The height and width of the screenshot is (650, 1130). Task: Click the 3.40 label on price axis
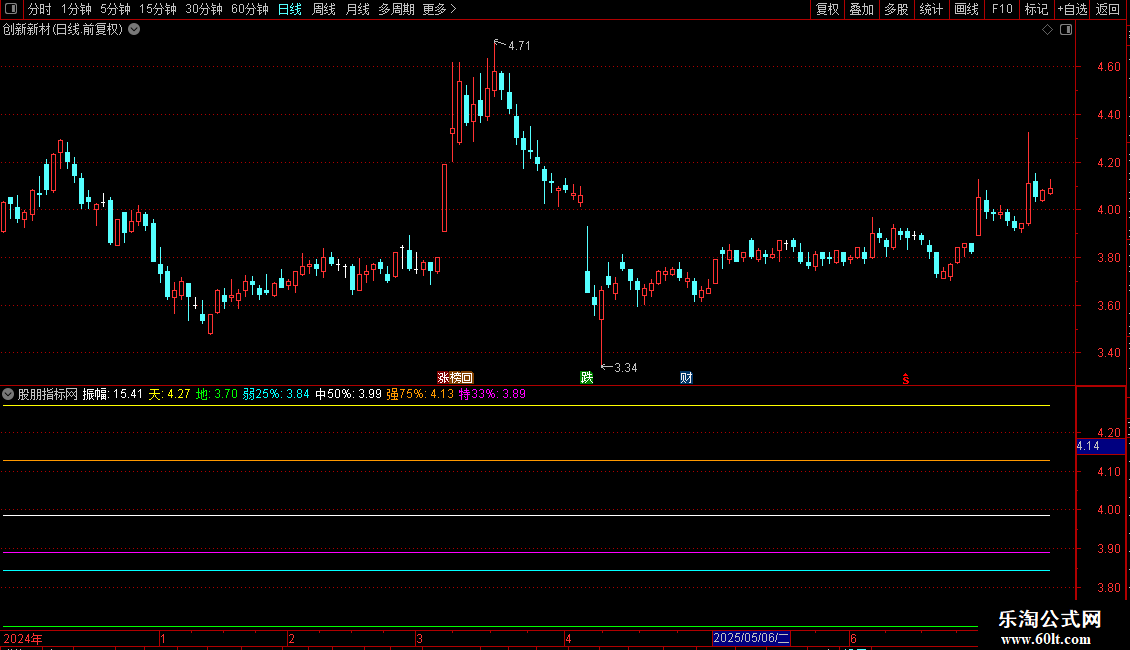tap(1108, 353)
